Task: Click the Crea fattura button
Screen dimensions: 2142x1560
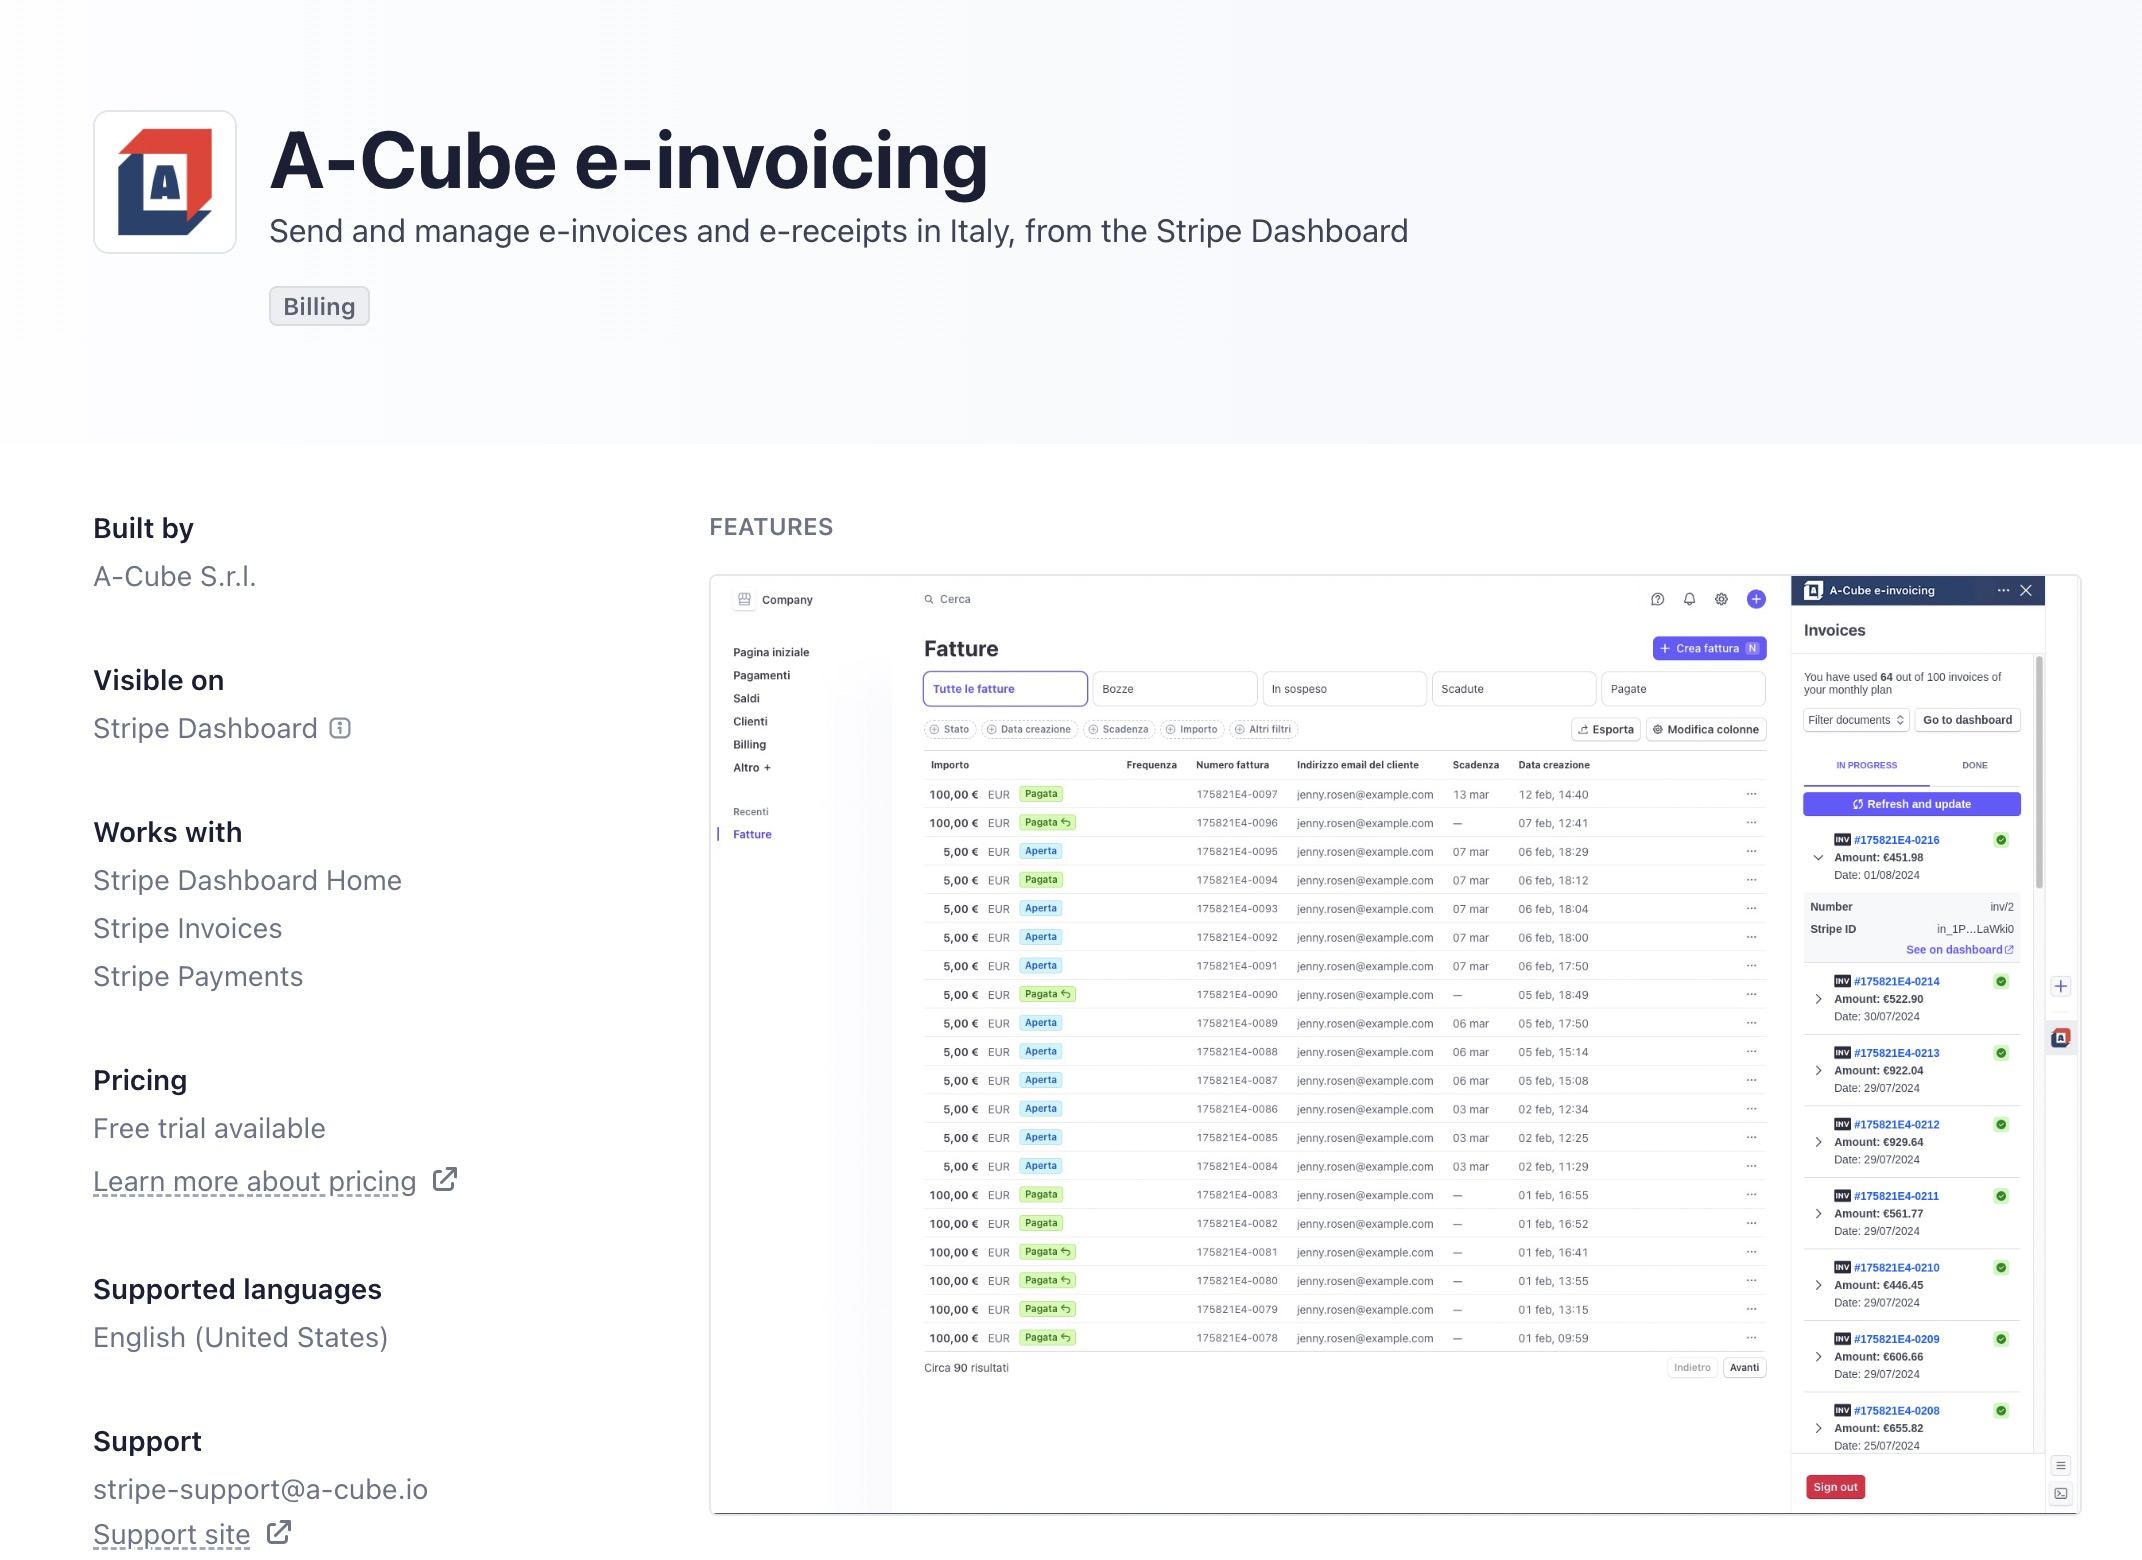Action: click(x=1709, y=648)
